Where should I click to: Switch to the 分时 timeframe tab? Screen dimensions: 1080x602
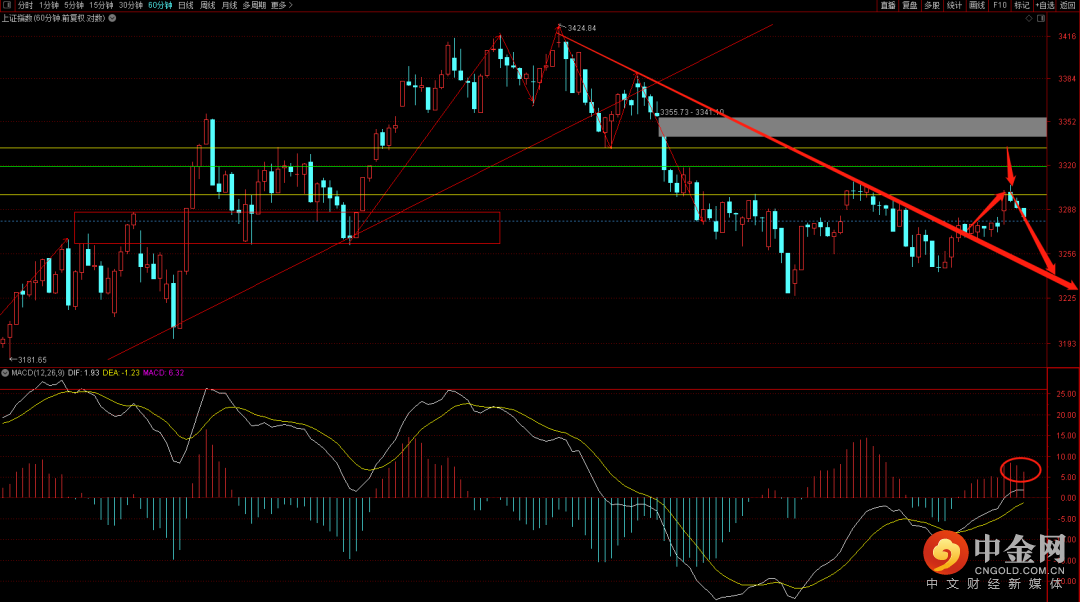(25, 5)
